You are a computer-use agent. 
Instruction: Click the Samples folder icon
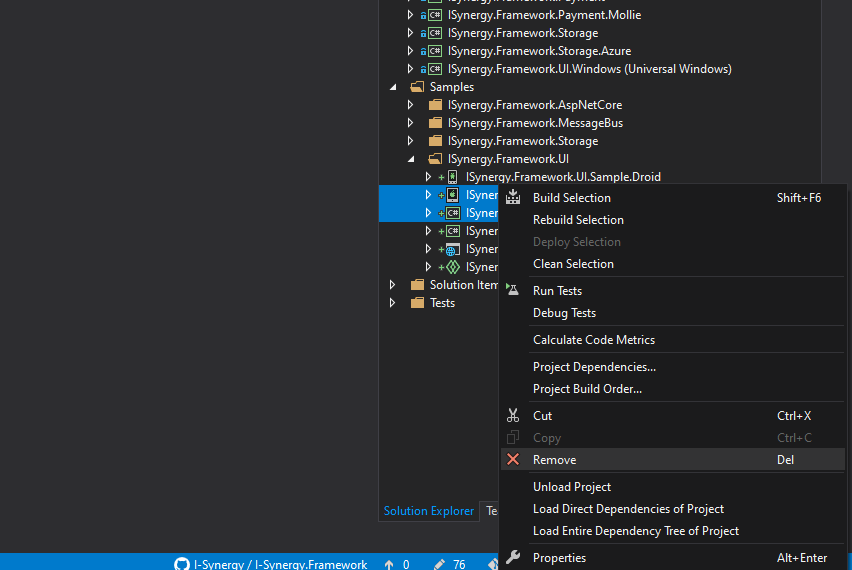(417, 87)
